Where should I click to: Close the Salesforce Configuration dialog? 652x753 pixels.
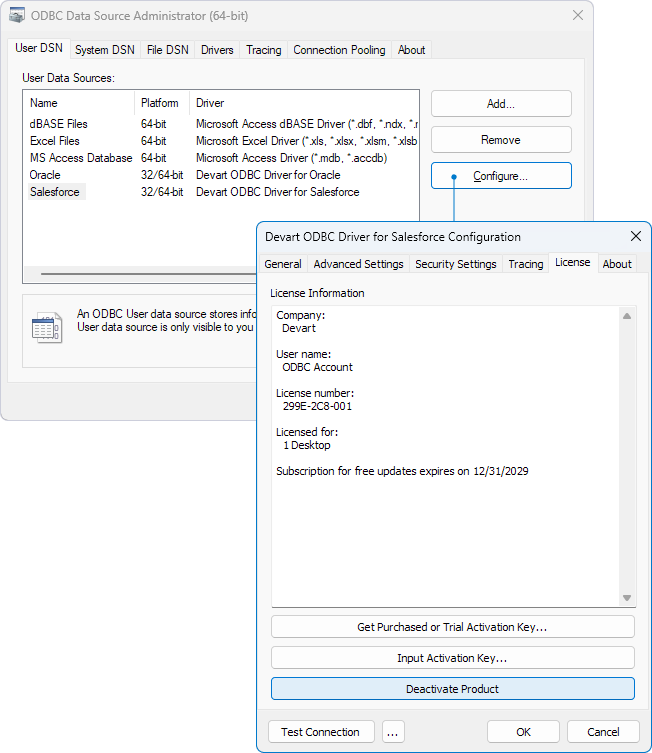(x=636, y=236)
